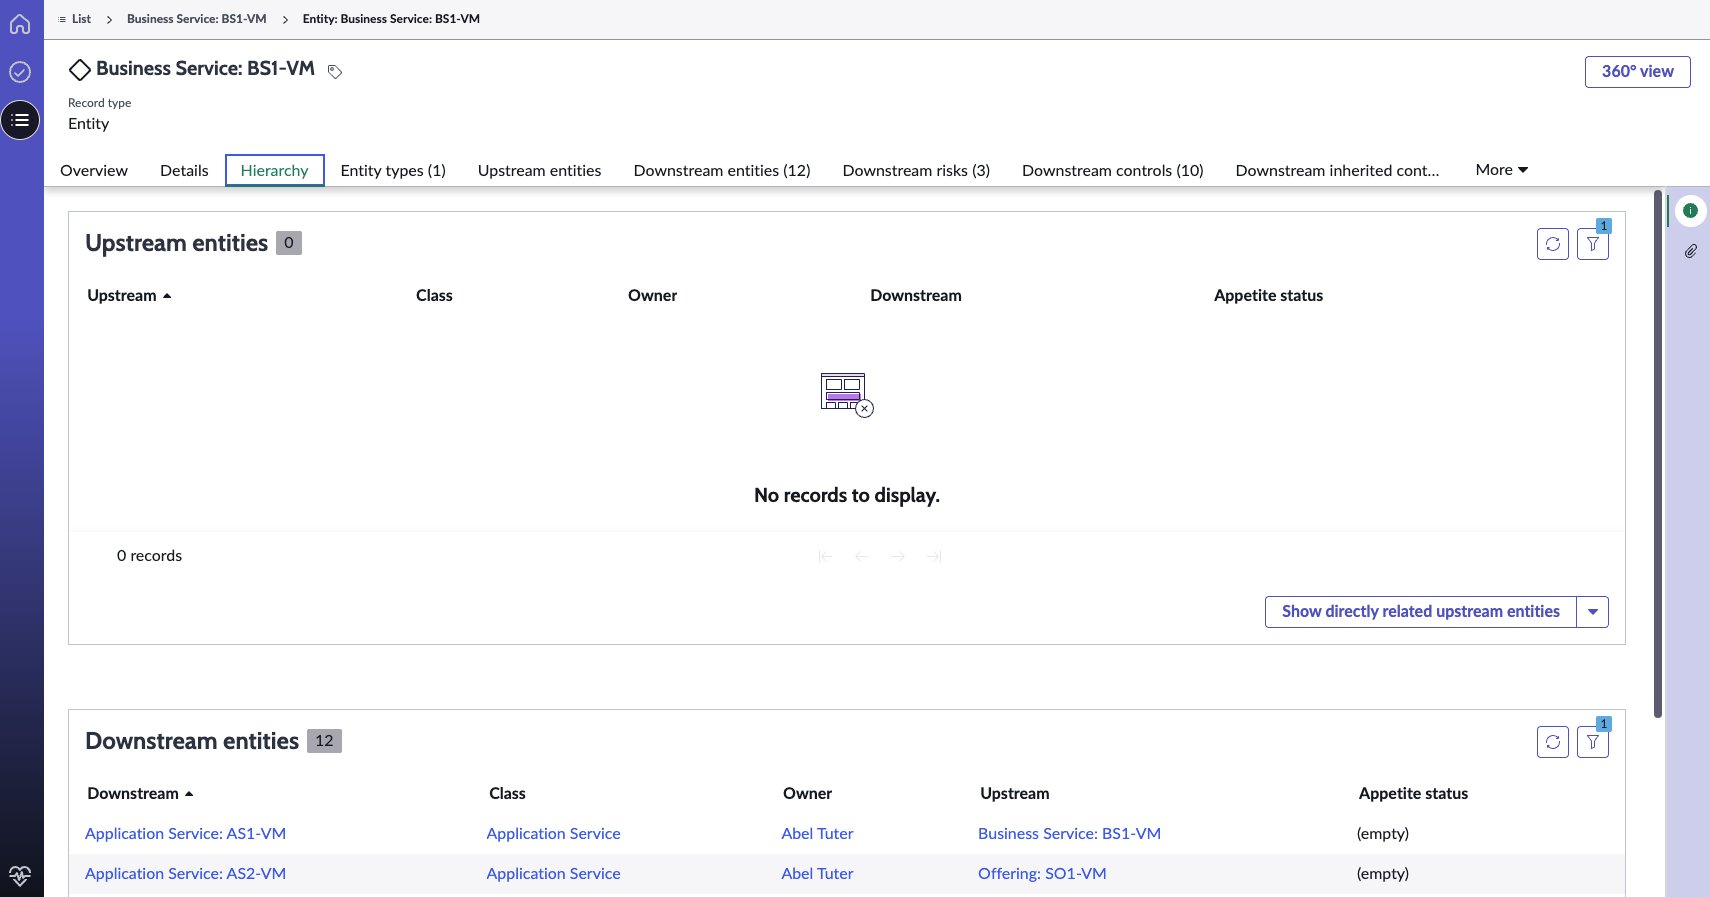This screenshot has height=897, width=1710.
Task: Open the Home icon in the sidebar
Action: [x=20, y=24]
